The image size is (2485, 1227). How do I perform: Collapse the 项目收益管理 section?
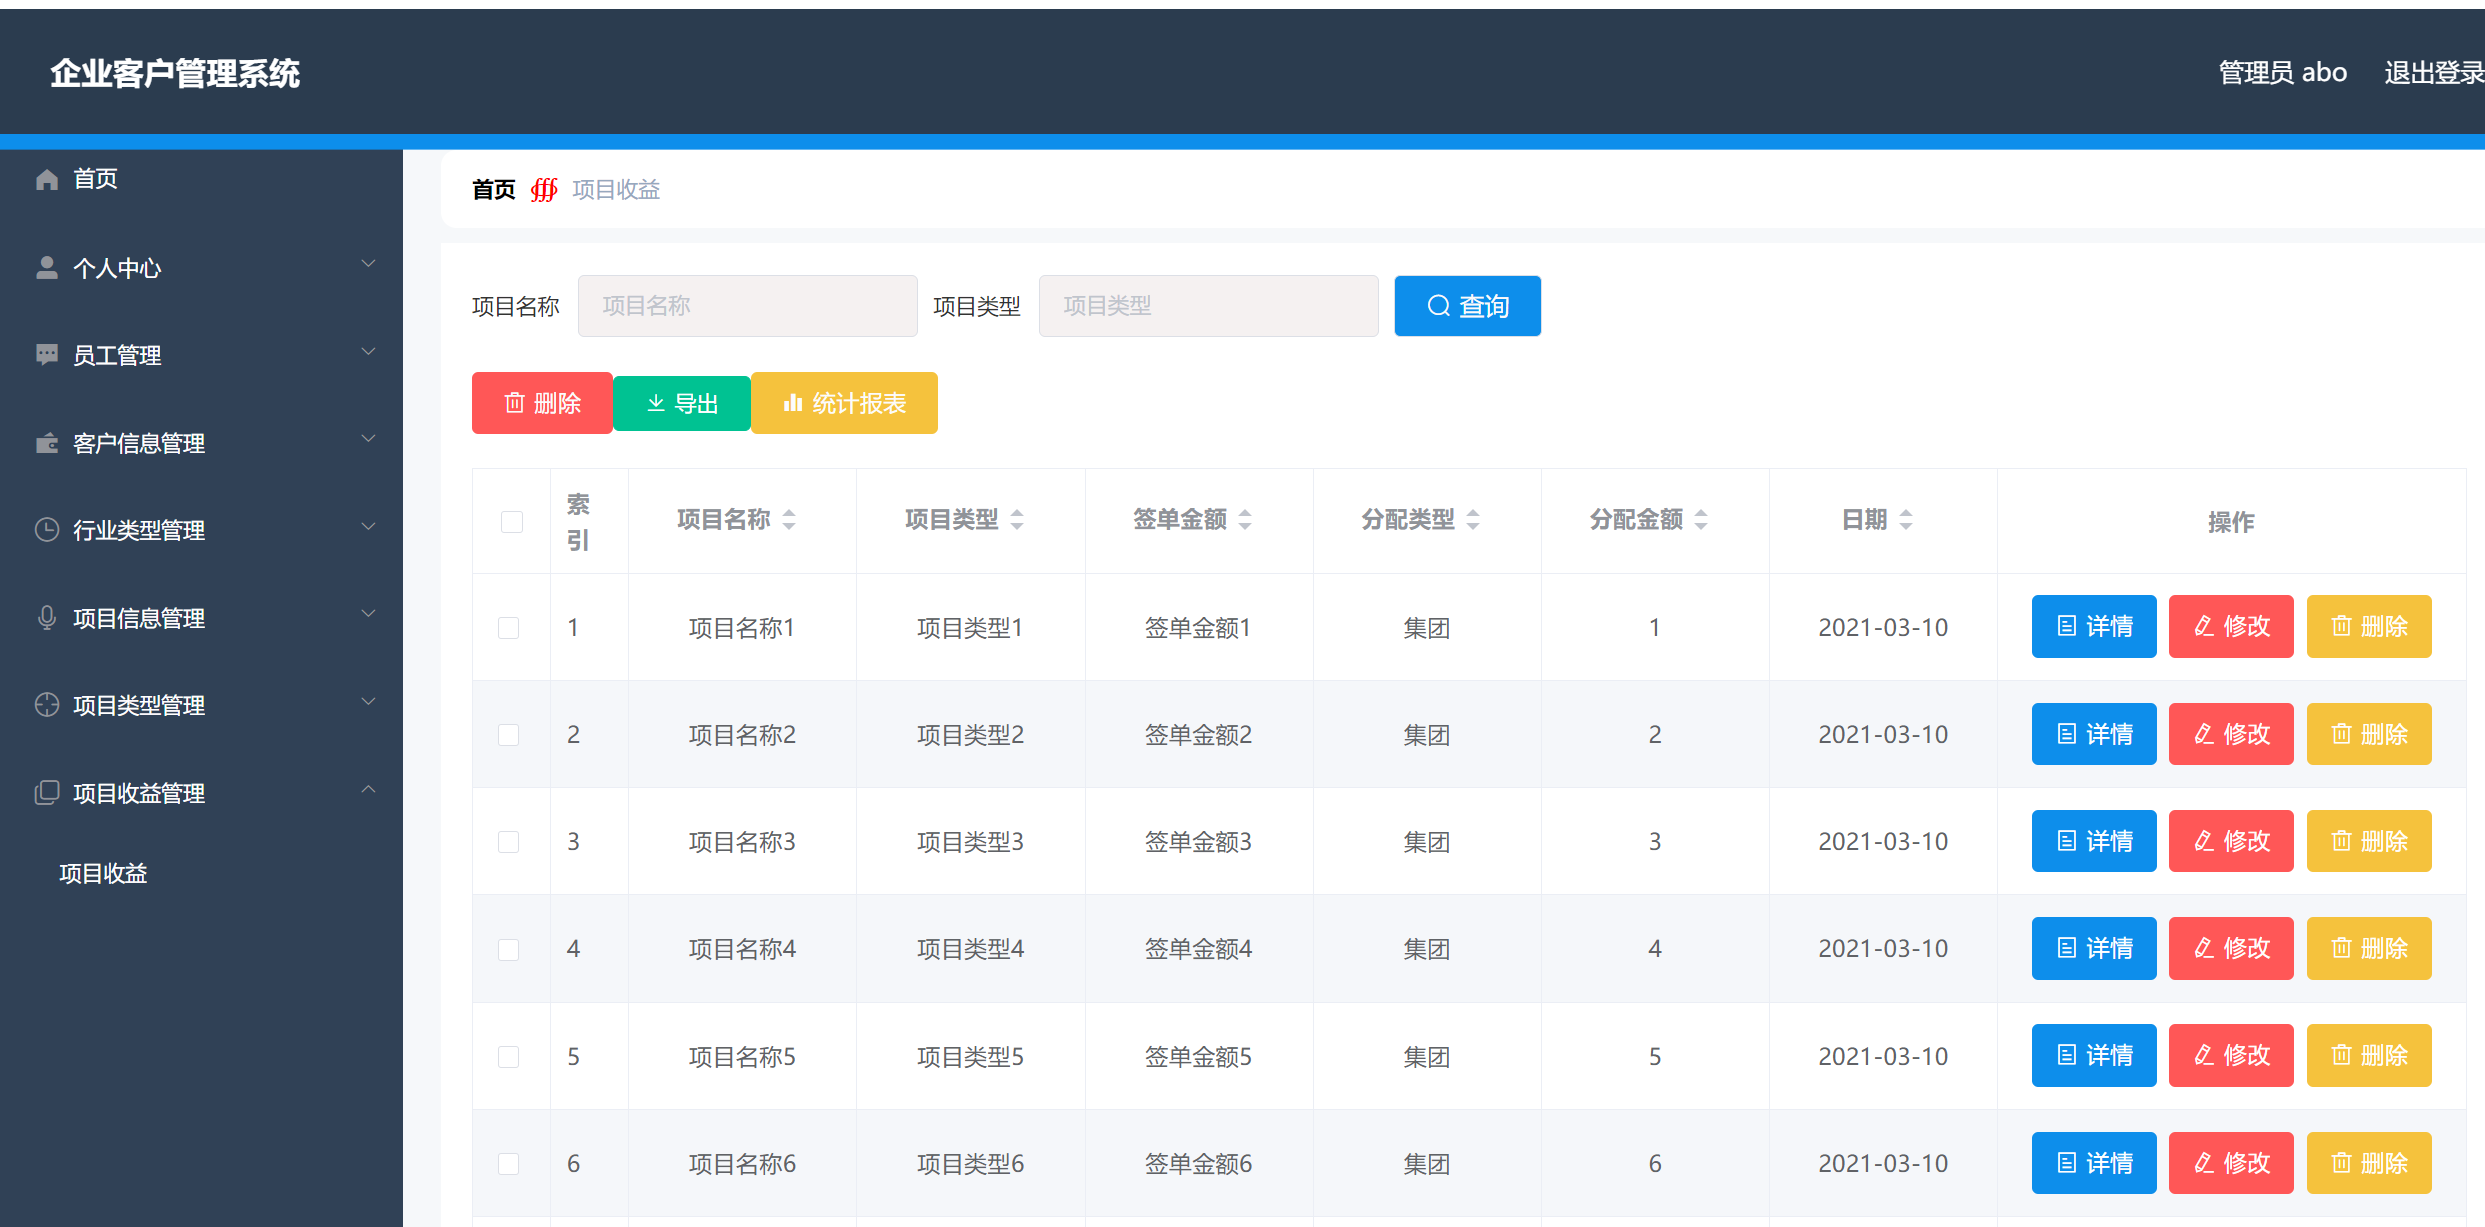coord(370,789)
